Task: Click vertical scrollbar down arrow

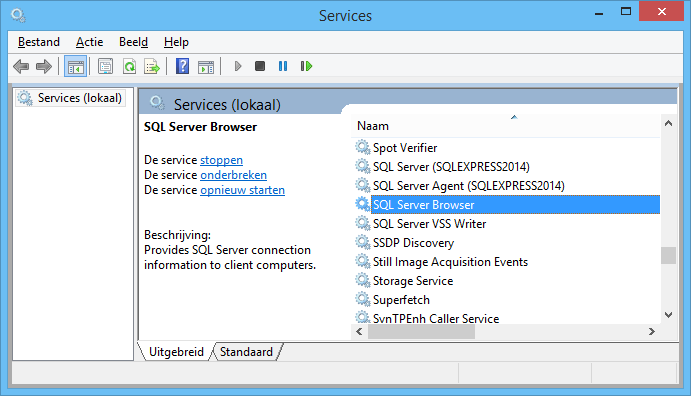Action: click(x=669, y=315)
